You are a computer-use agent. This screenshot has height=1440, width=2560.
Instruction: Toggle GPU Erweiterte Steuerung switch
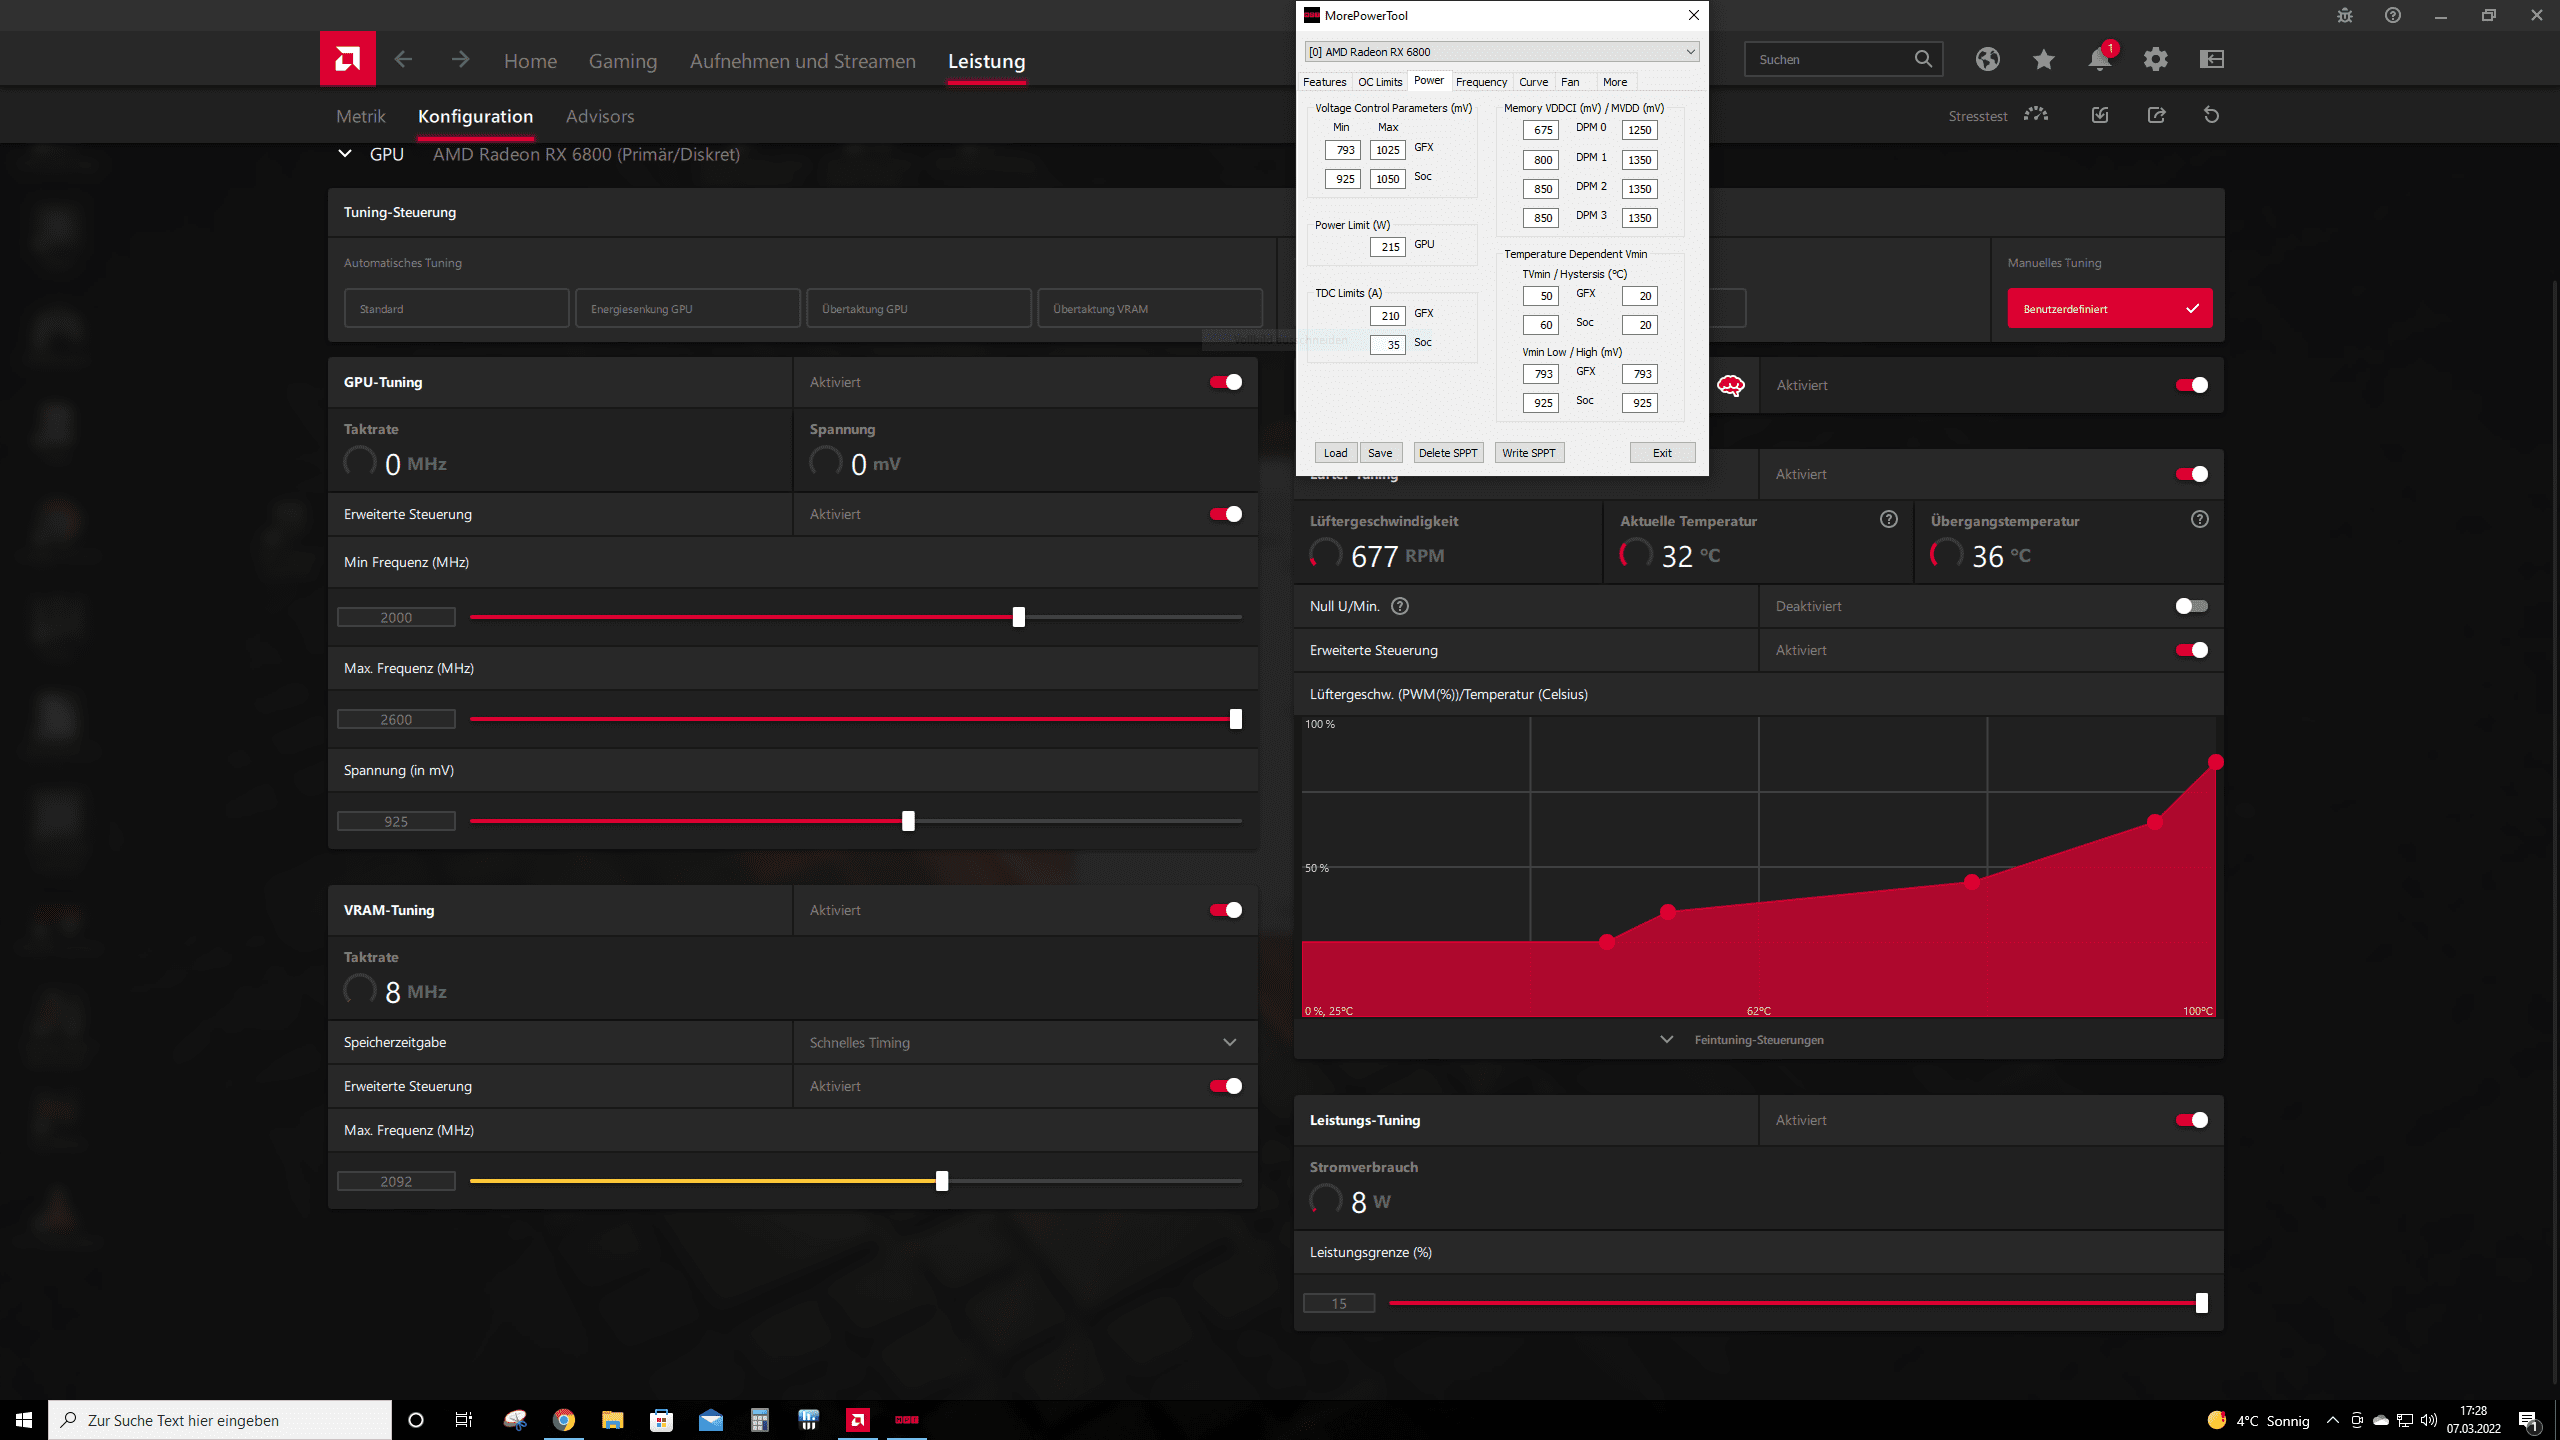point(1226,514)
